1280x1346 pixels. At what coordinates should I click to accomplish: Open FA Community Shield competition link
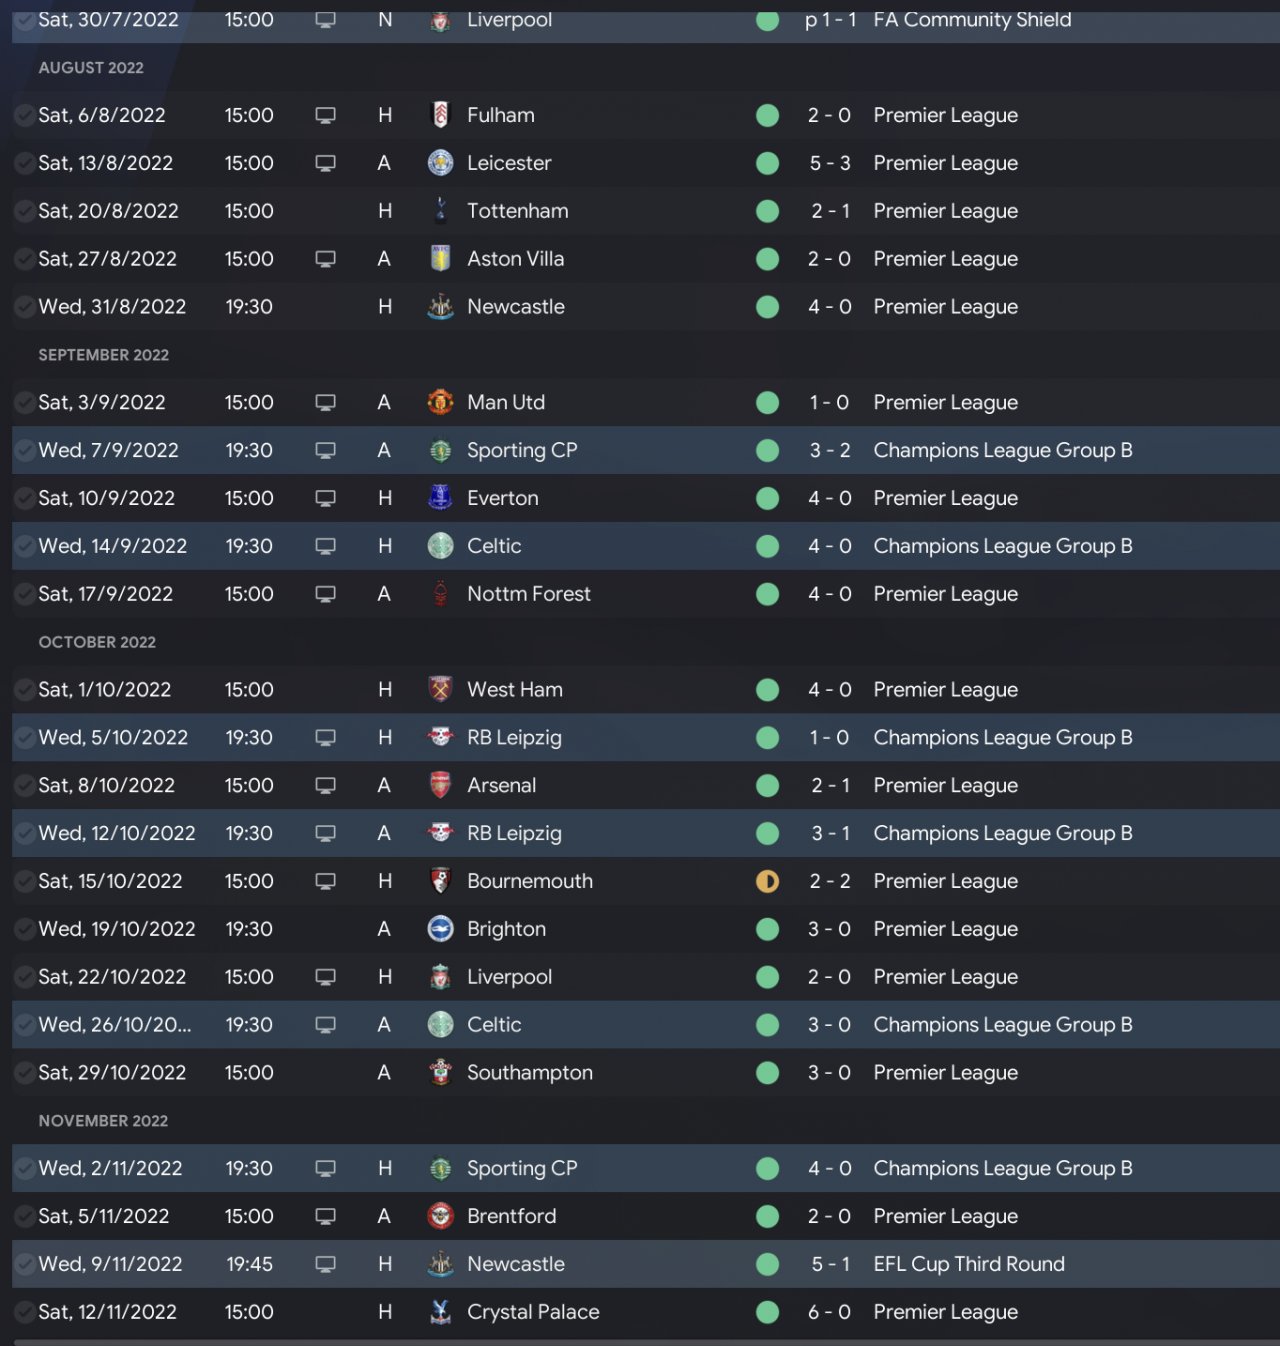pyautogui.click(x=972, y=20)
